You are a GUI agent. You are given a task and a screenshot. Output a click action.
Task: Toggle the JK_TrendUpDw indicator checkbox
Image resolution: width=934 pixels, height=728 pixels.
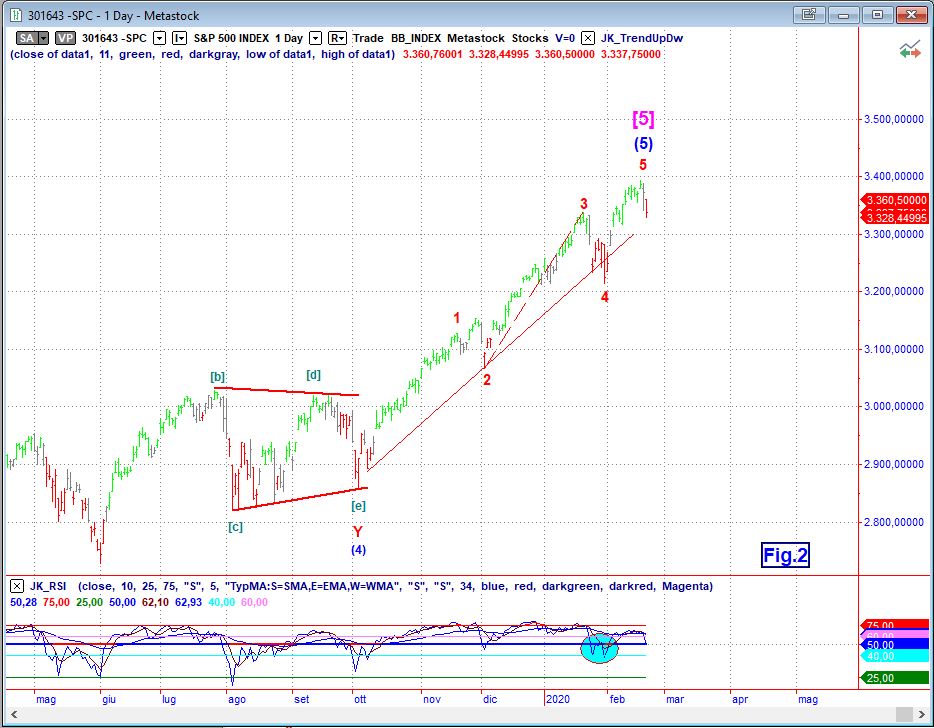tap(587, 38)
